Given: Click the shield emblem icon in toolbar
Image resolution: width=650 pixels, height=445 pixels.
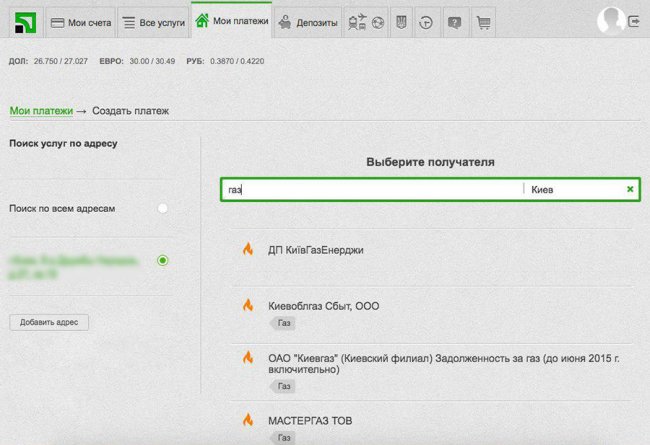Looking at the screenshot, I should tap(401, 22).
